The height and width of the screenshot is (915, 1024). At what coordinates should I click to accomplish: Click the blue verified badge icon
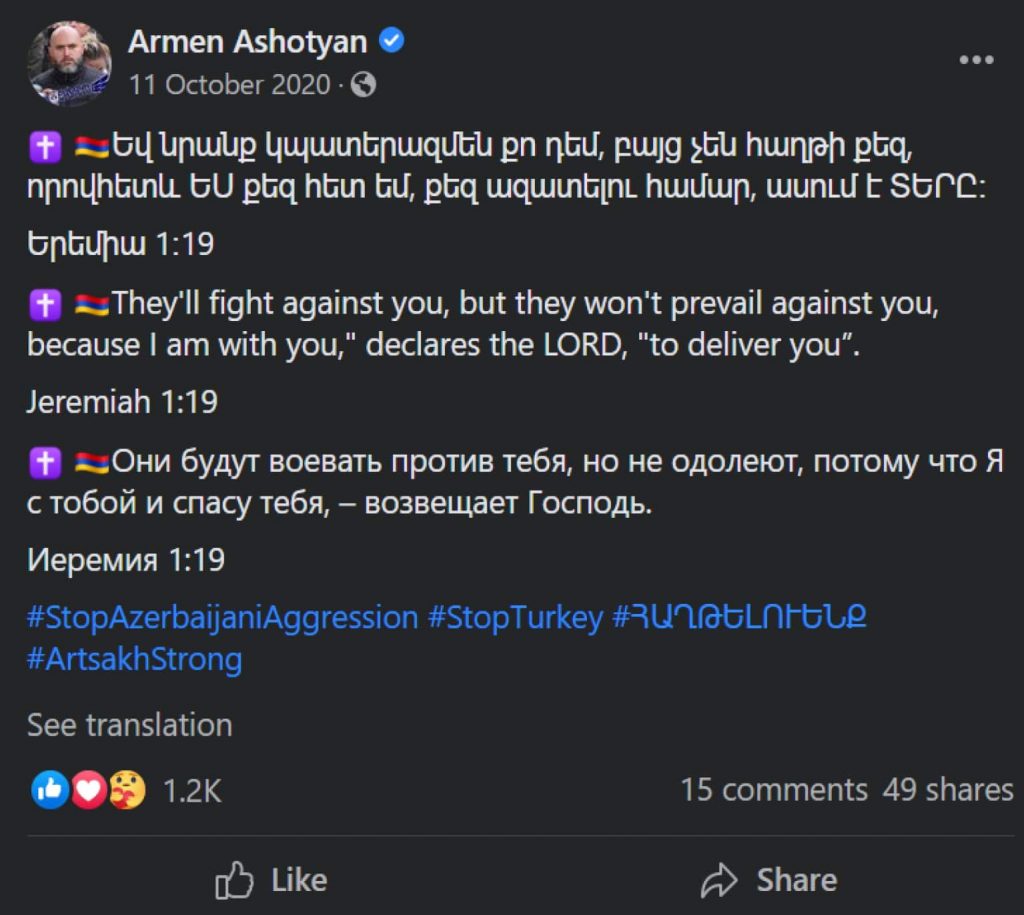[x=393, y=41]
